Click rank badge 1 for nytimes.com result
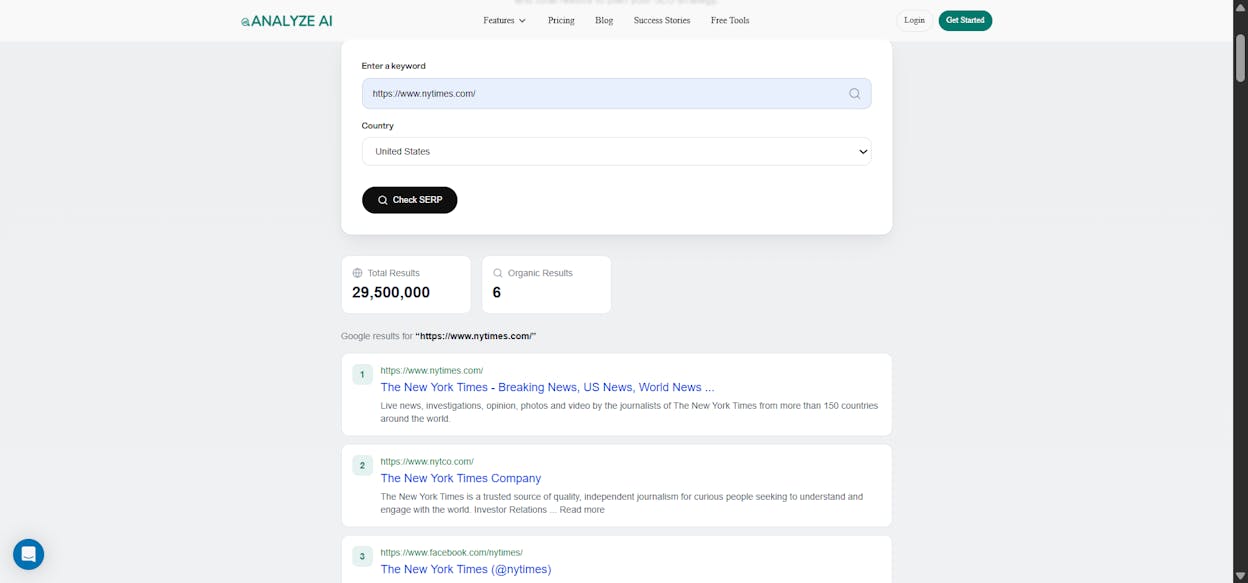1248x583 pixels. pos(362,374)
